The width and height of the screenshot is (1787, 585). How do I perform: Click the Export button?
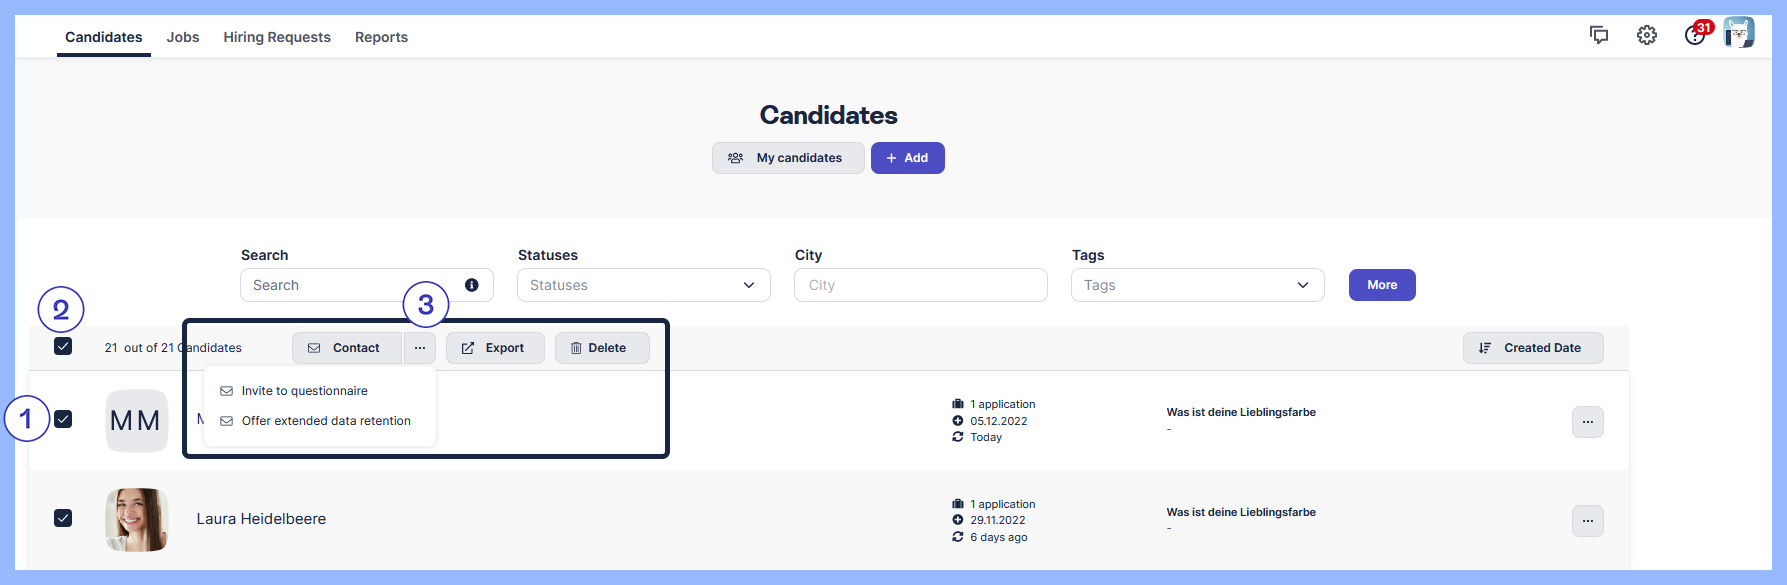click(x=495, y=348)
